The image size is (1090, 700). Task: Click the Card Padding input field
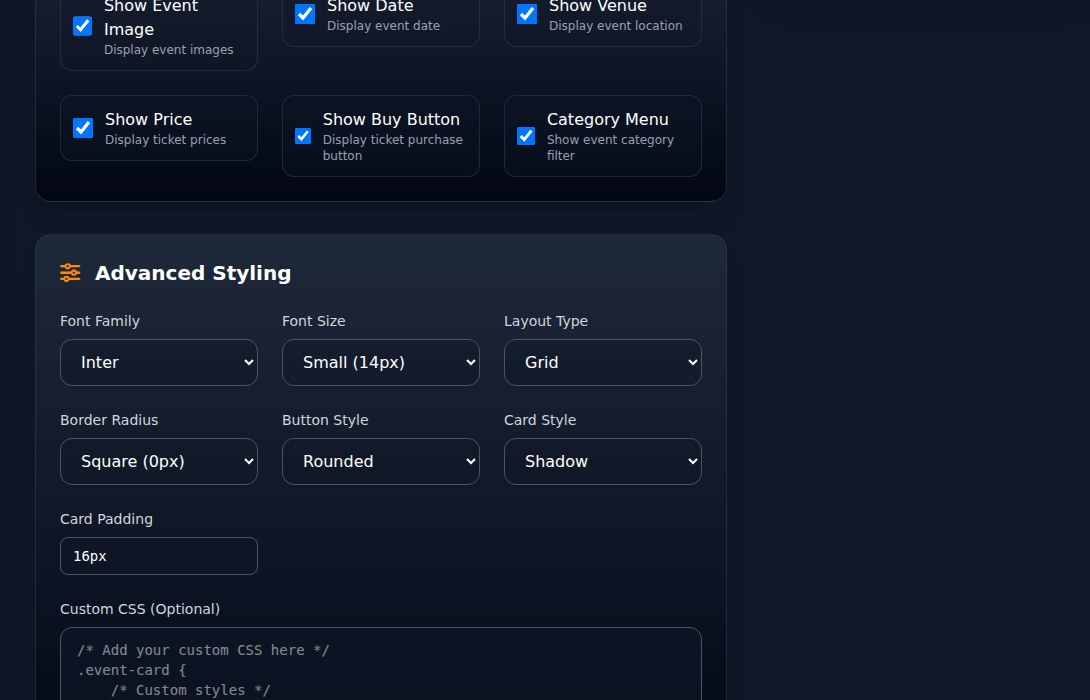(x=158, y=555)
